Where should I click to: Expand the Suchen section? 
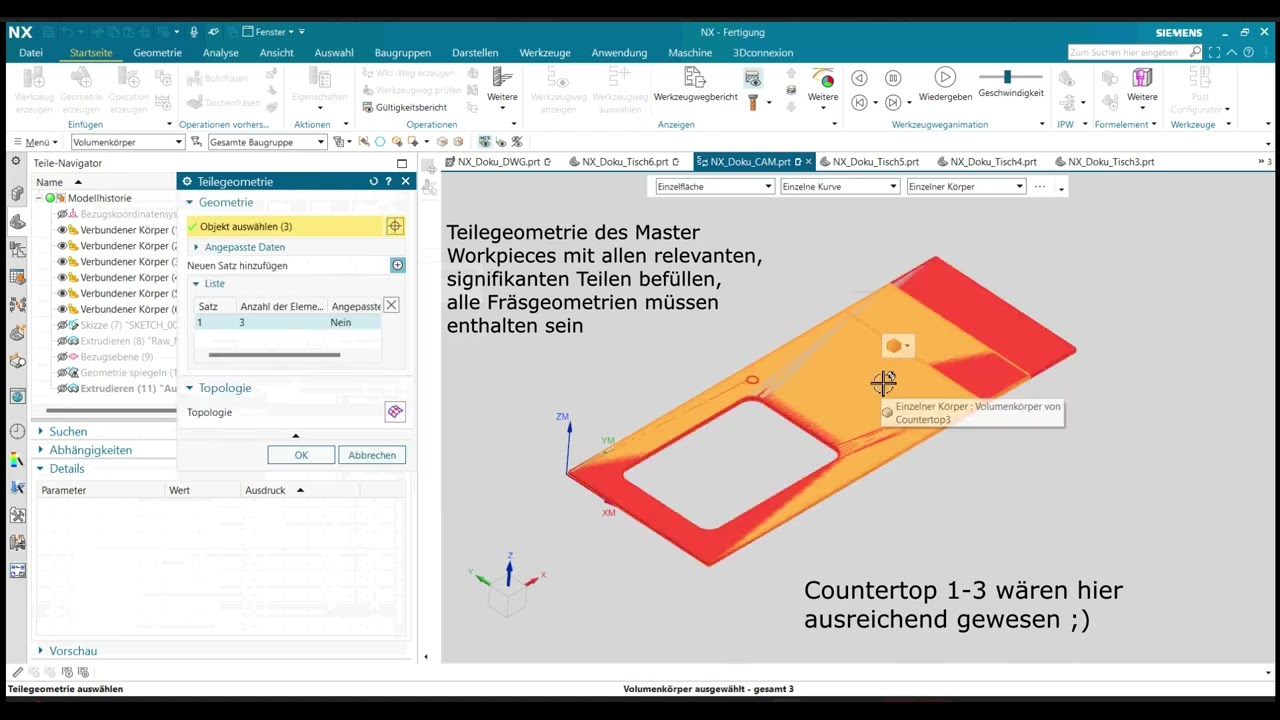(x=41, y=431)
